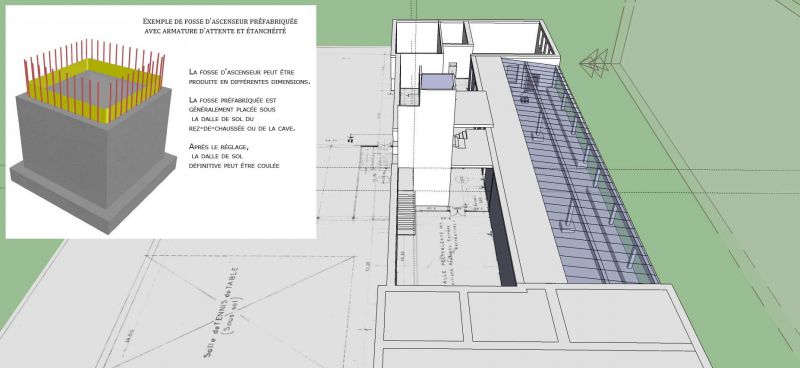This screenshot has height=368, width=800.
Task: Click the gray inner floor of the elevator pit
Action: [x=94, y=88]
